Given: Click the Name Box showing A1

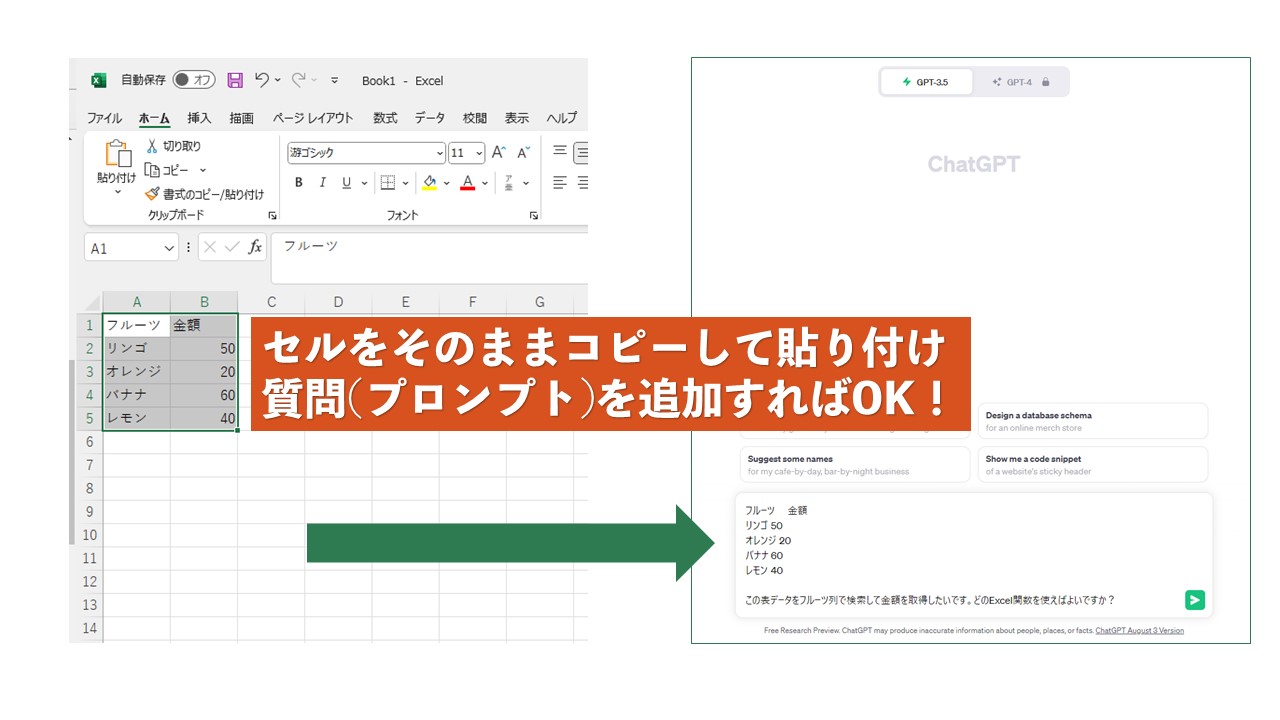Looking at the screenshot, I should (x=132, y=248).
